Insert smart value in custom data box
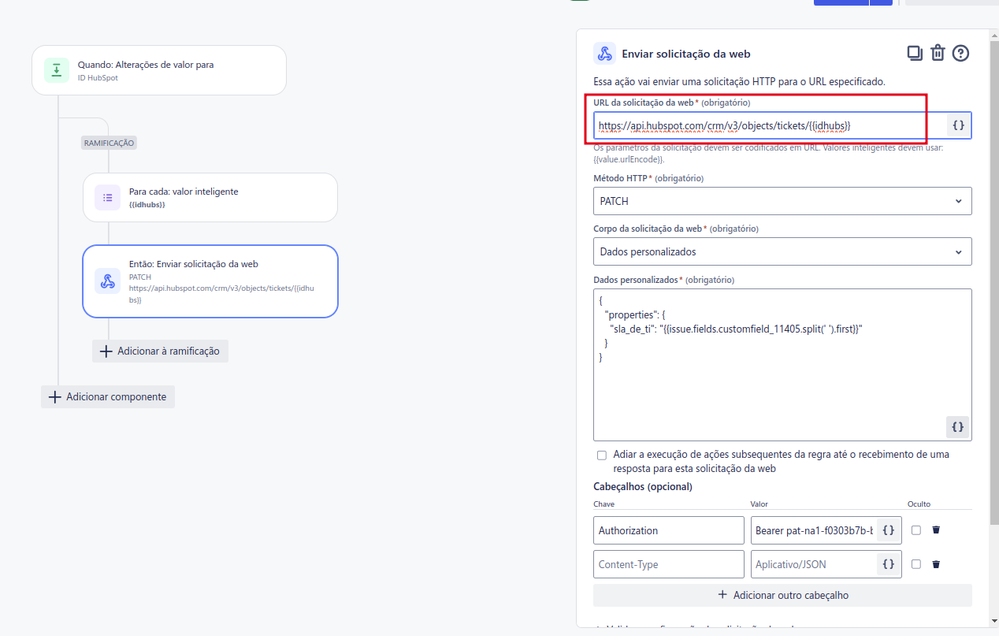Screen dimensions: 999x636 [x=958, y=427]
